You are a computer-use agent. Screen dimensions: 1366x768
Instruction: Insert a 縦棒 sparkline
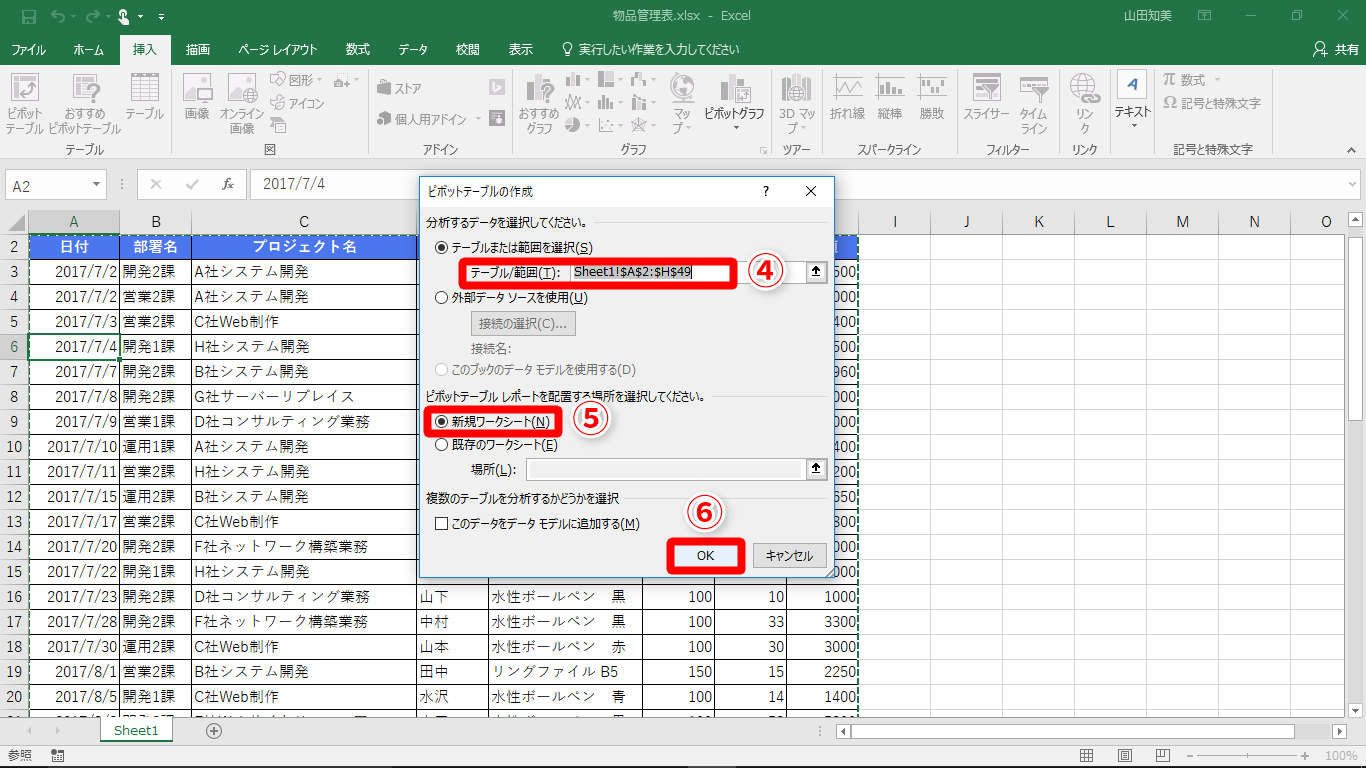tap(889, 96)
